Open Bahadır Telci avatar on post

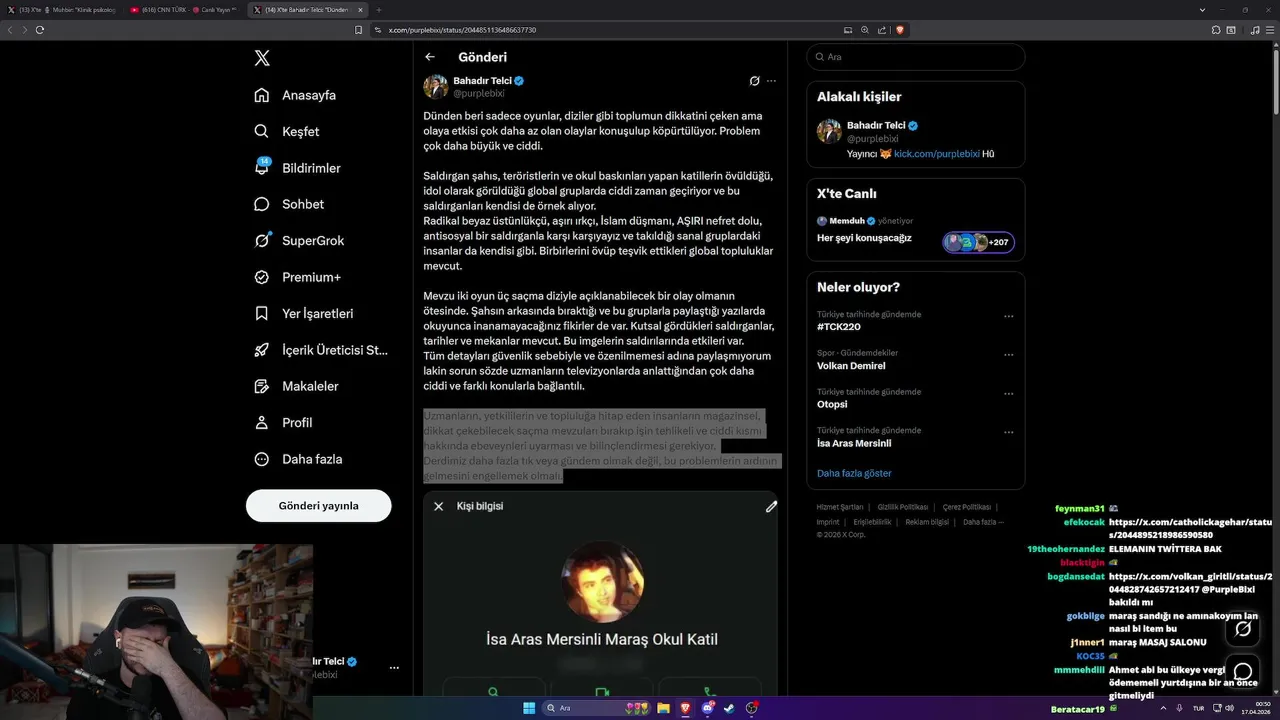[x=436, y=86]
